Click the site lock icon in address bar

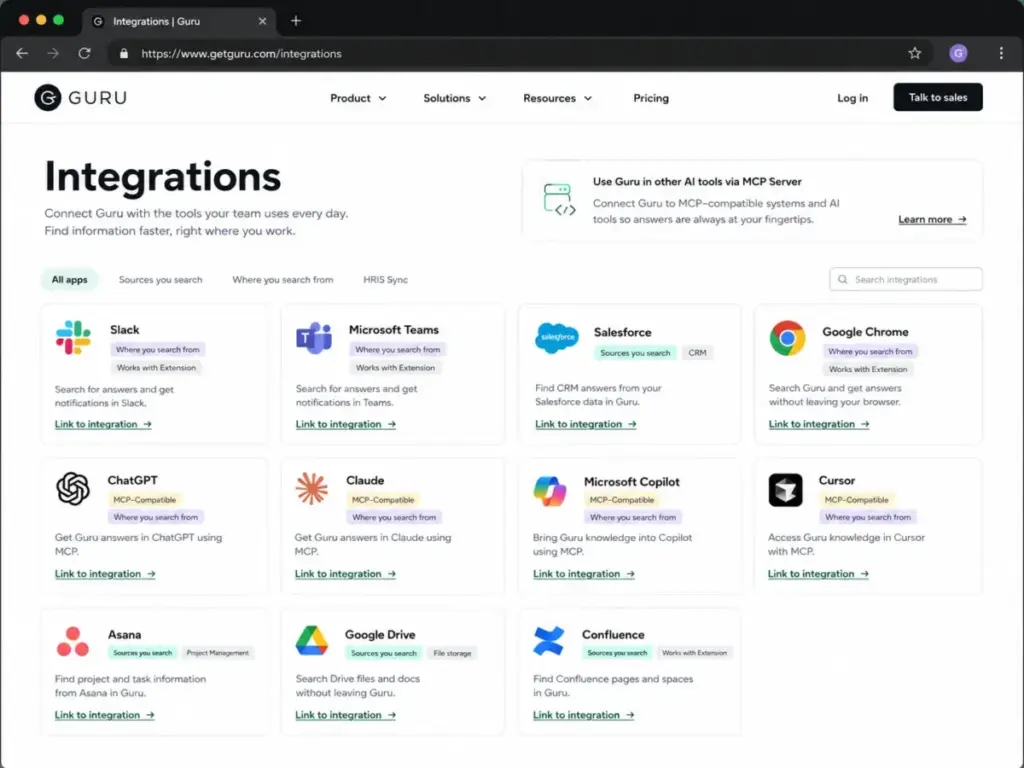pyautogui.click(x=124, y=54)
